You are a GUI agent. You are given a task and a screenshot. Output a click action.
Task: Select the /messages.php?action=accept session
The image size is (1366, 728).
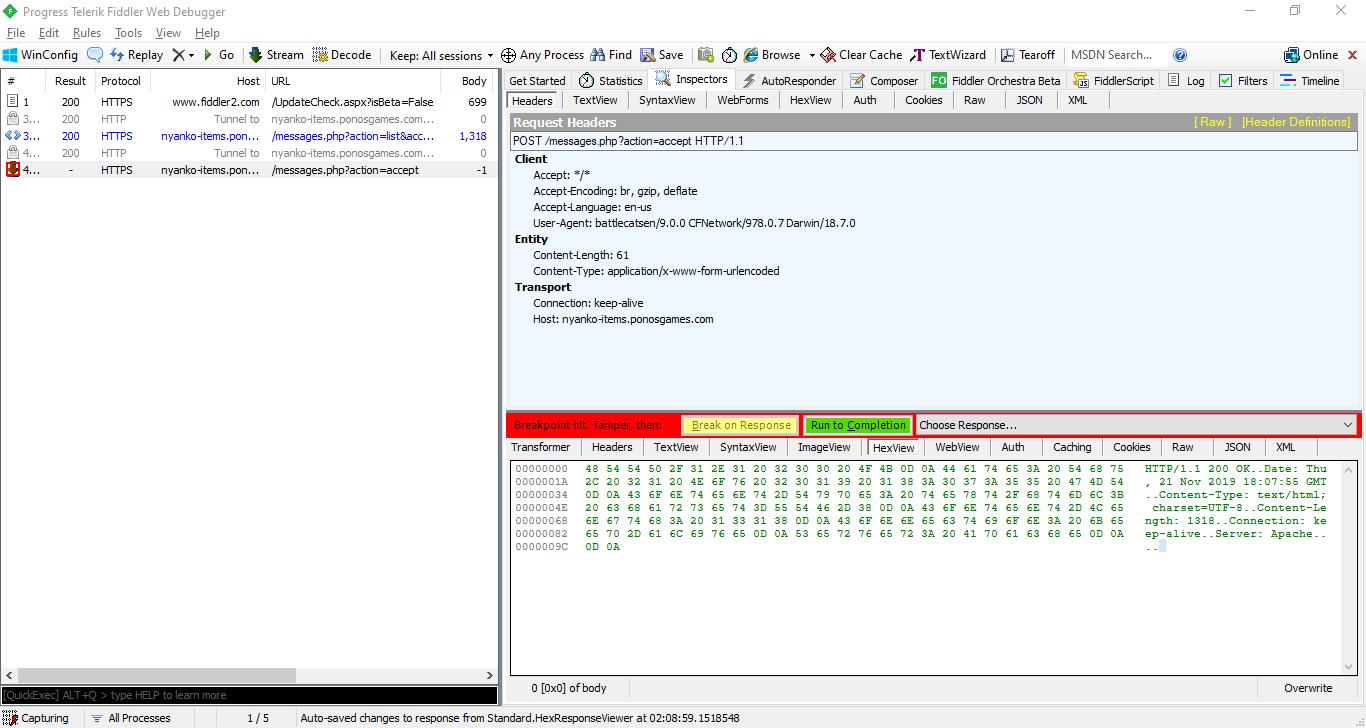pos(248,170)
